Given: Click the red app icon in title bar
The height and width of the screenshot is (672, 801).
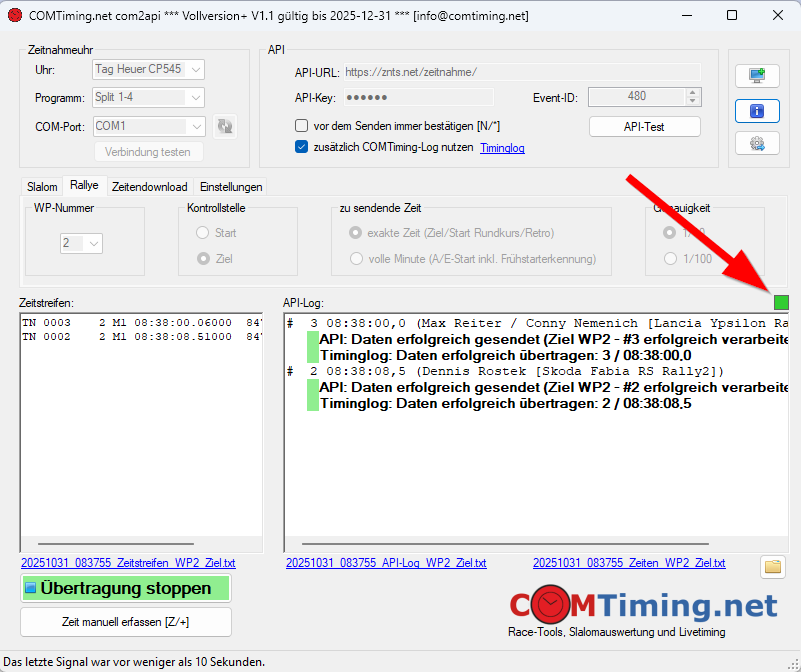Looking at the screenshot, I should 15,16.
